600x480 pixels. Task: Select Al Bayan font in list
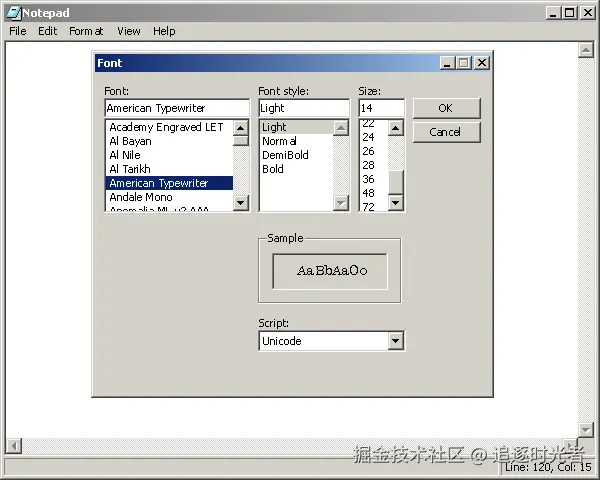click(169, 141)
